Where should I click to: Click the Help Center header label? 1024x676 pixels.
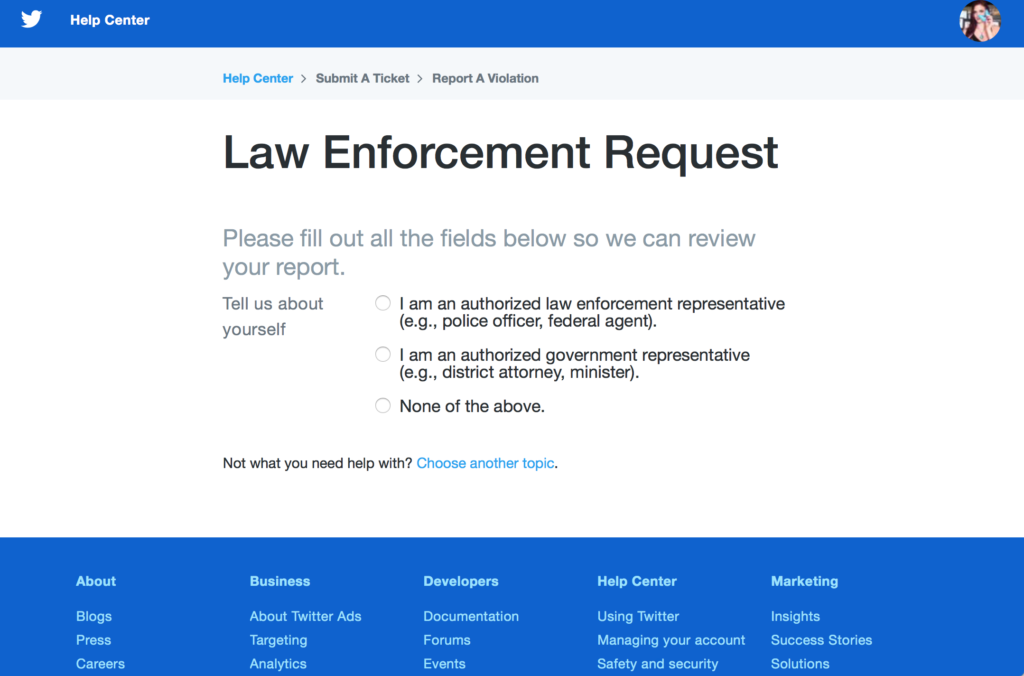coord(109,19)
